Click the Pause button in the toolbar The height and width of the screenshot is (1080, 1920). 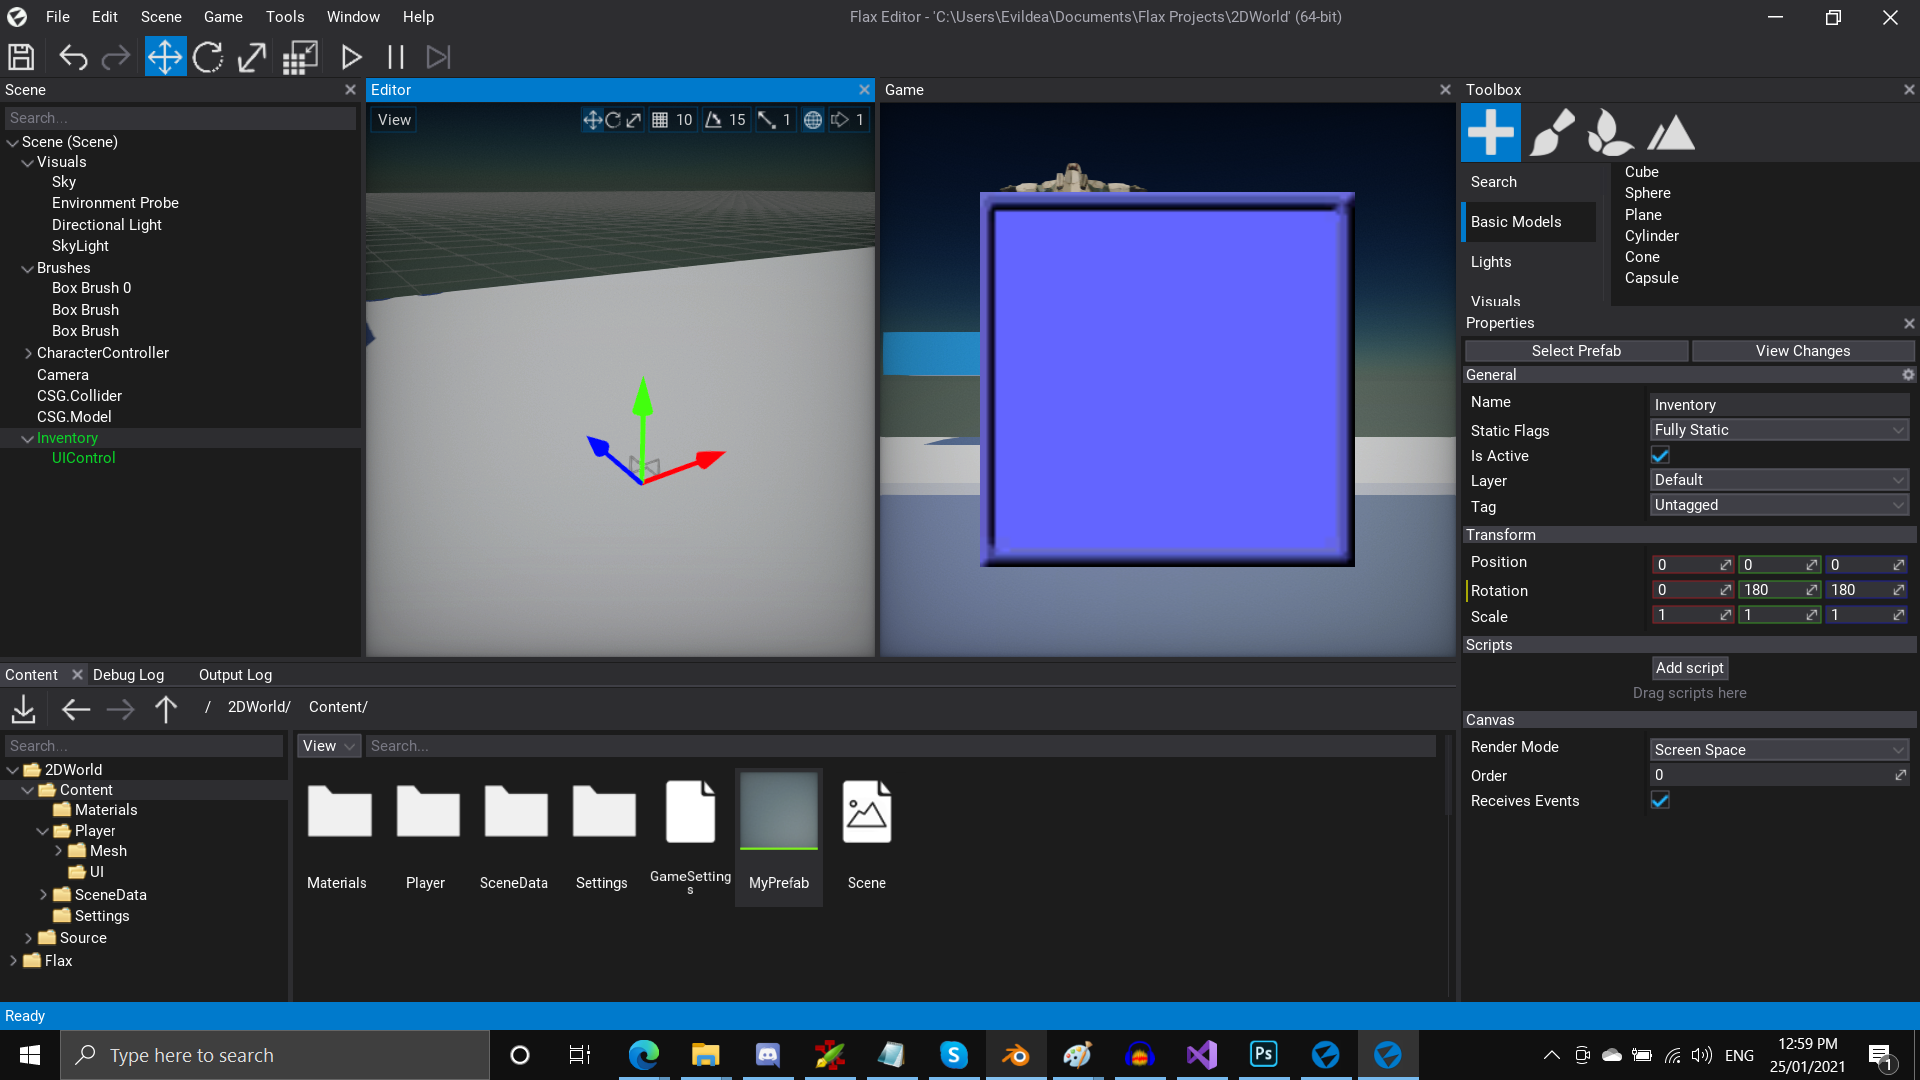[x=394, y=57]
